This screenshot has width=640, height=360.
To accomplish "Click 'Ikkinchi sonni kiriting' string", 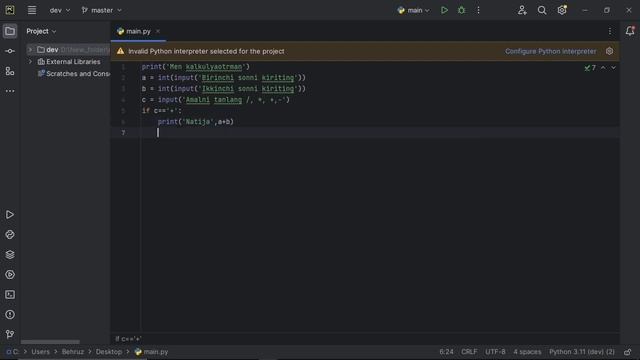I will pyautogui.click(x=248, y=89).
